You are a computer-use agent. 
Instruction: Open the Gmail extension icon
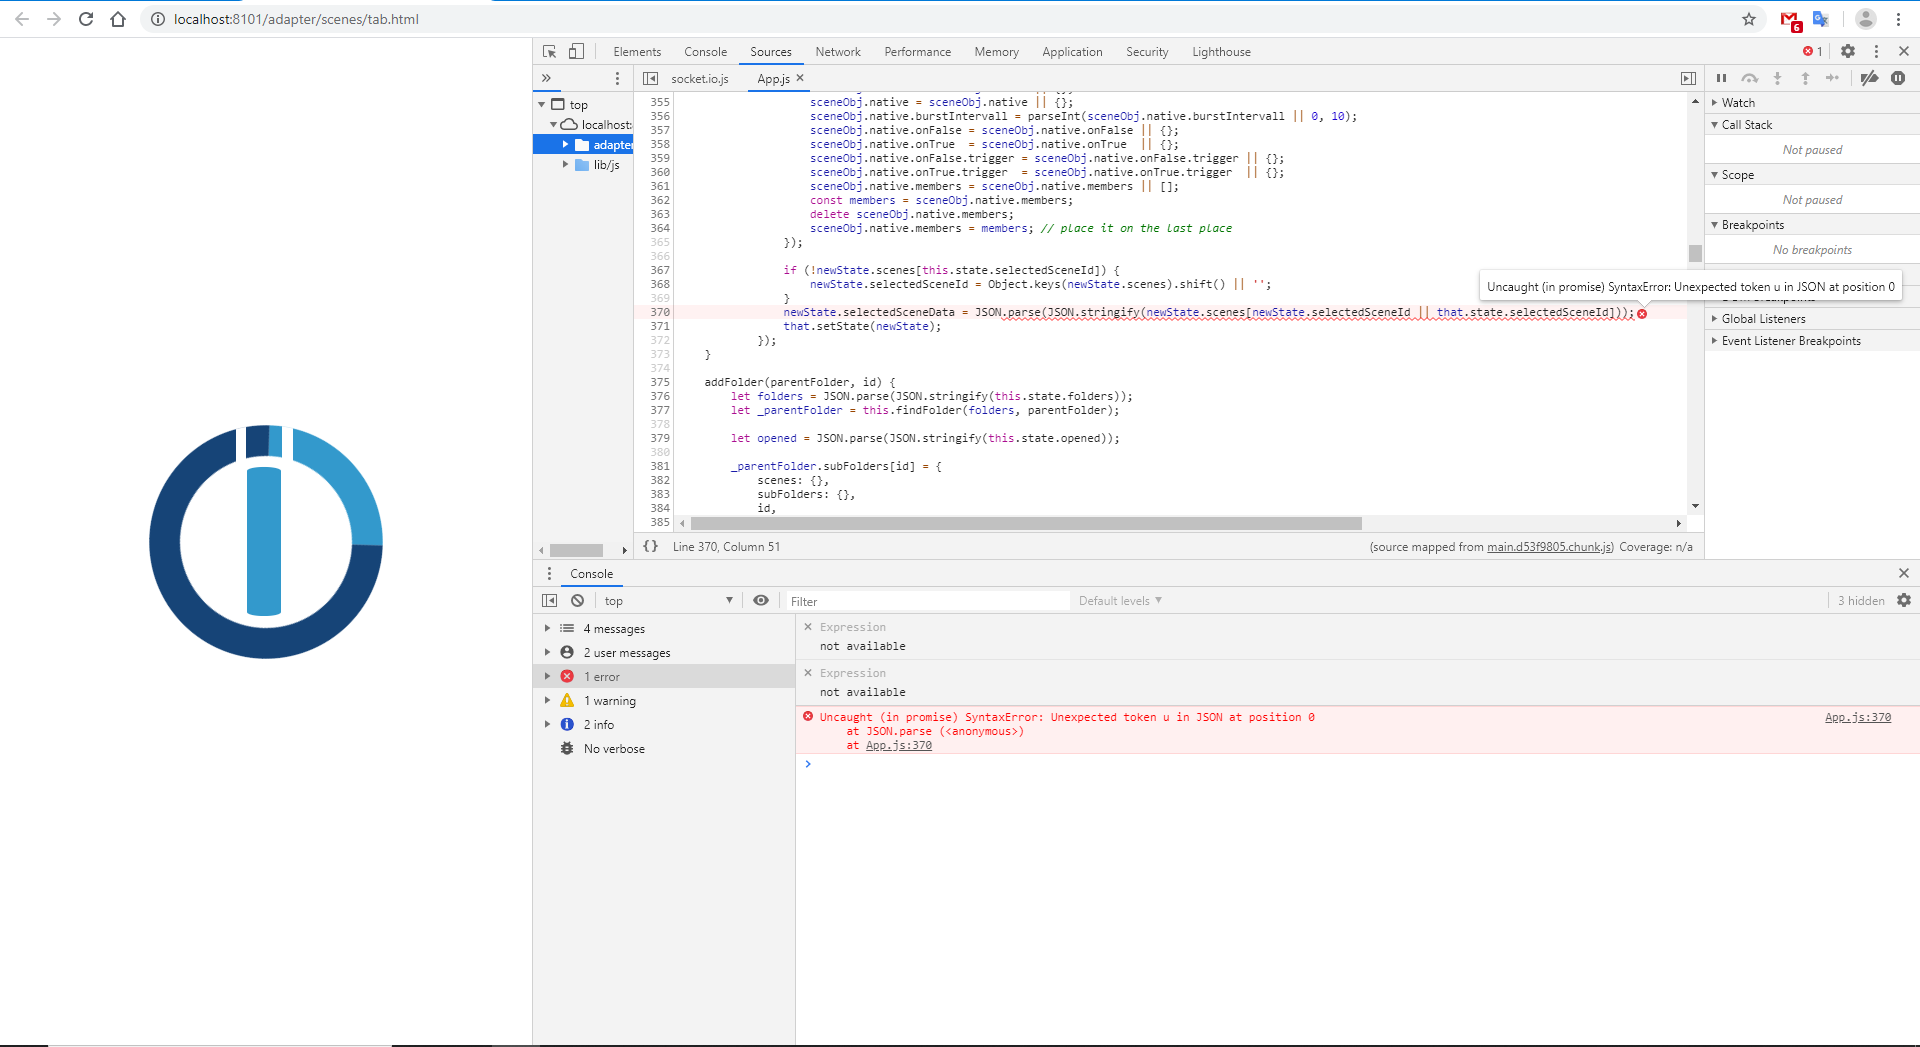coord(1790,20)
